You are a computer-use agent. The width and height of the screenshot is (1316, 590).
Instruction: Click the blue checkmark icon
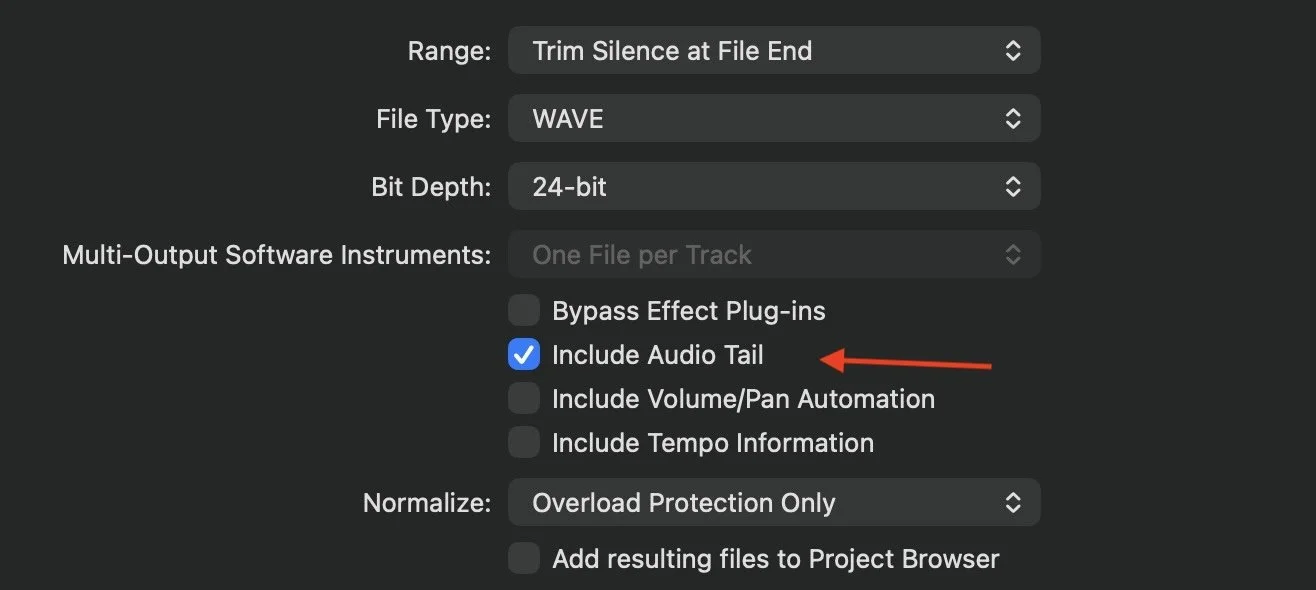(x=524, y=355)
